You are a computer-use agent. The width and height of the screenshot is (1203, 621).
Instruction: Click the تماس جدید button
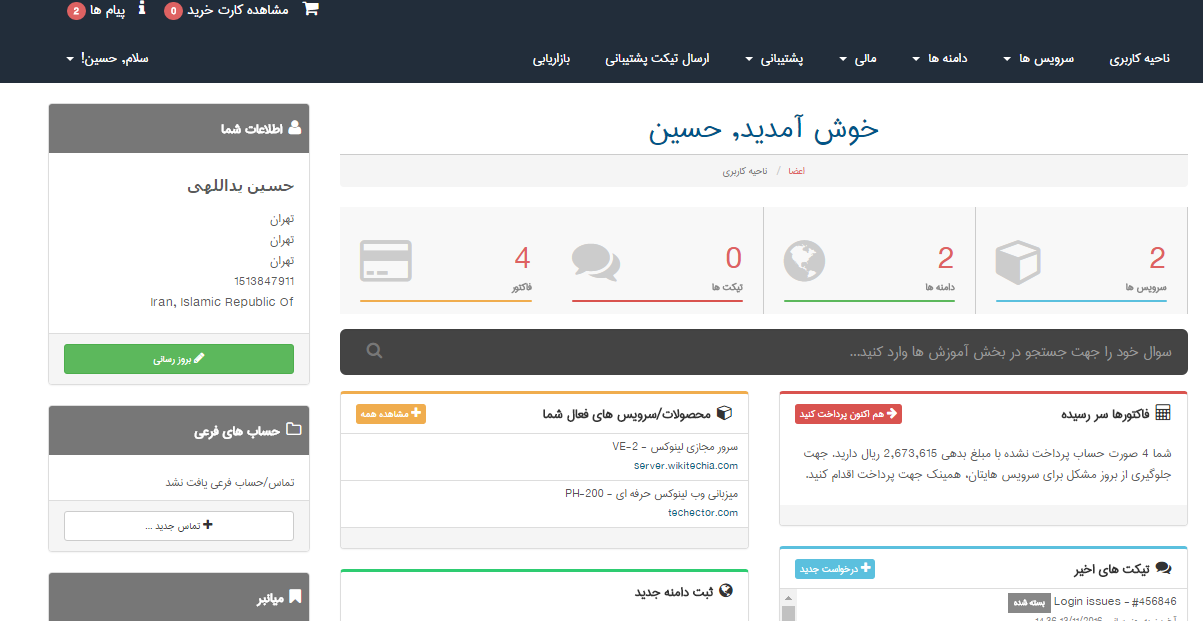pyautogui.click(x=179, y=526)
